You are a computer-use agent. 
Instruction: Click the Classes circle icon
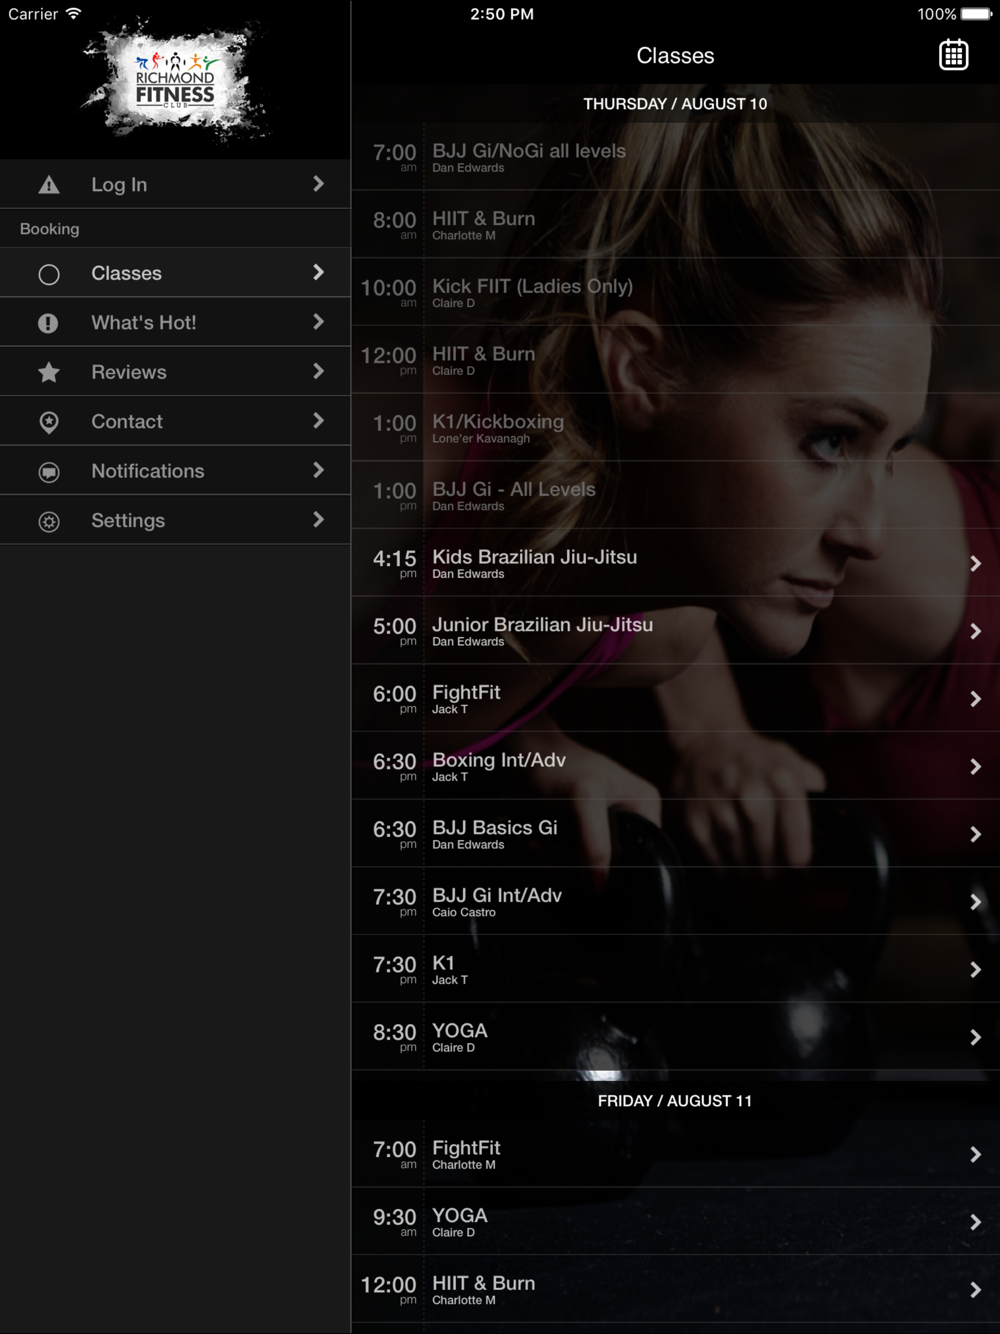pos(49,274)
